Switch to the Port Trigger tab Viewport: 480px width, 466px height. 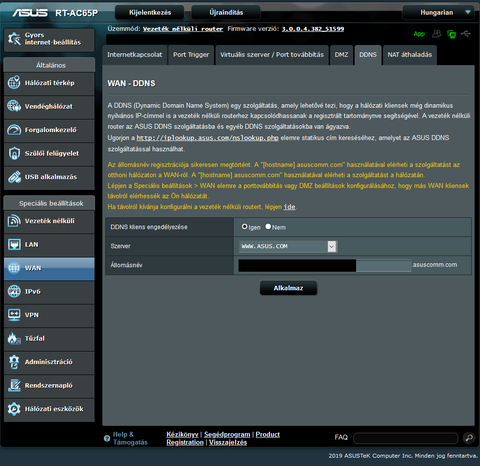tap(191, 55)
